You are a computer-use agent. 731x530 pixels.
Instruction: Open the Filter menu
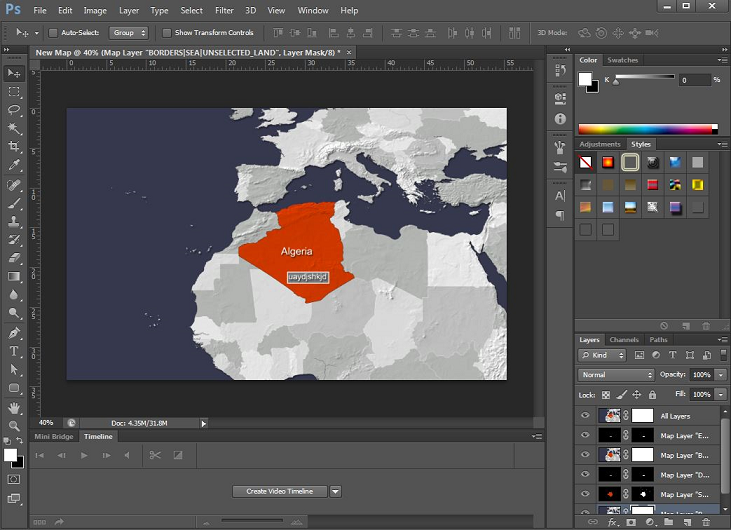224,10
